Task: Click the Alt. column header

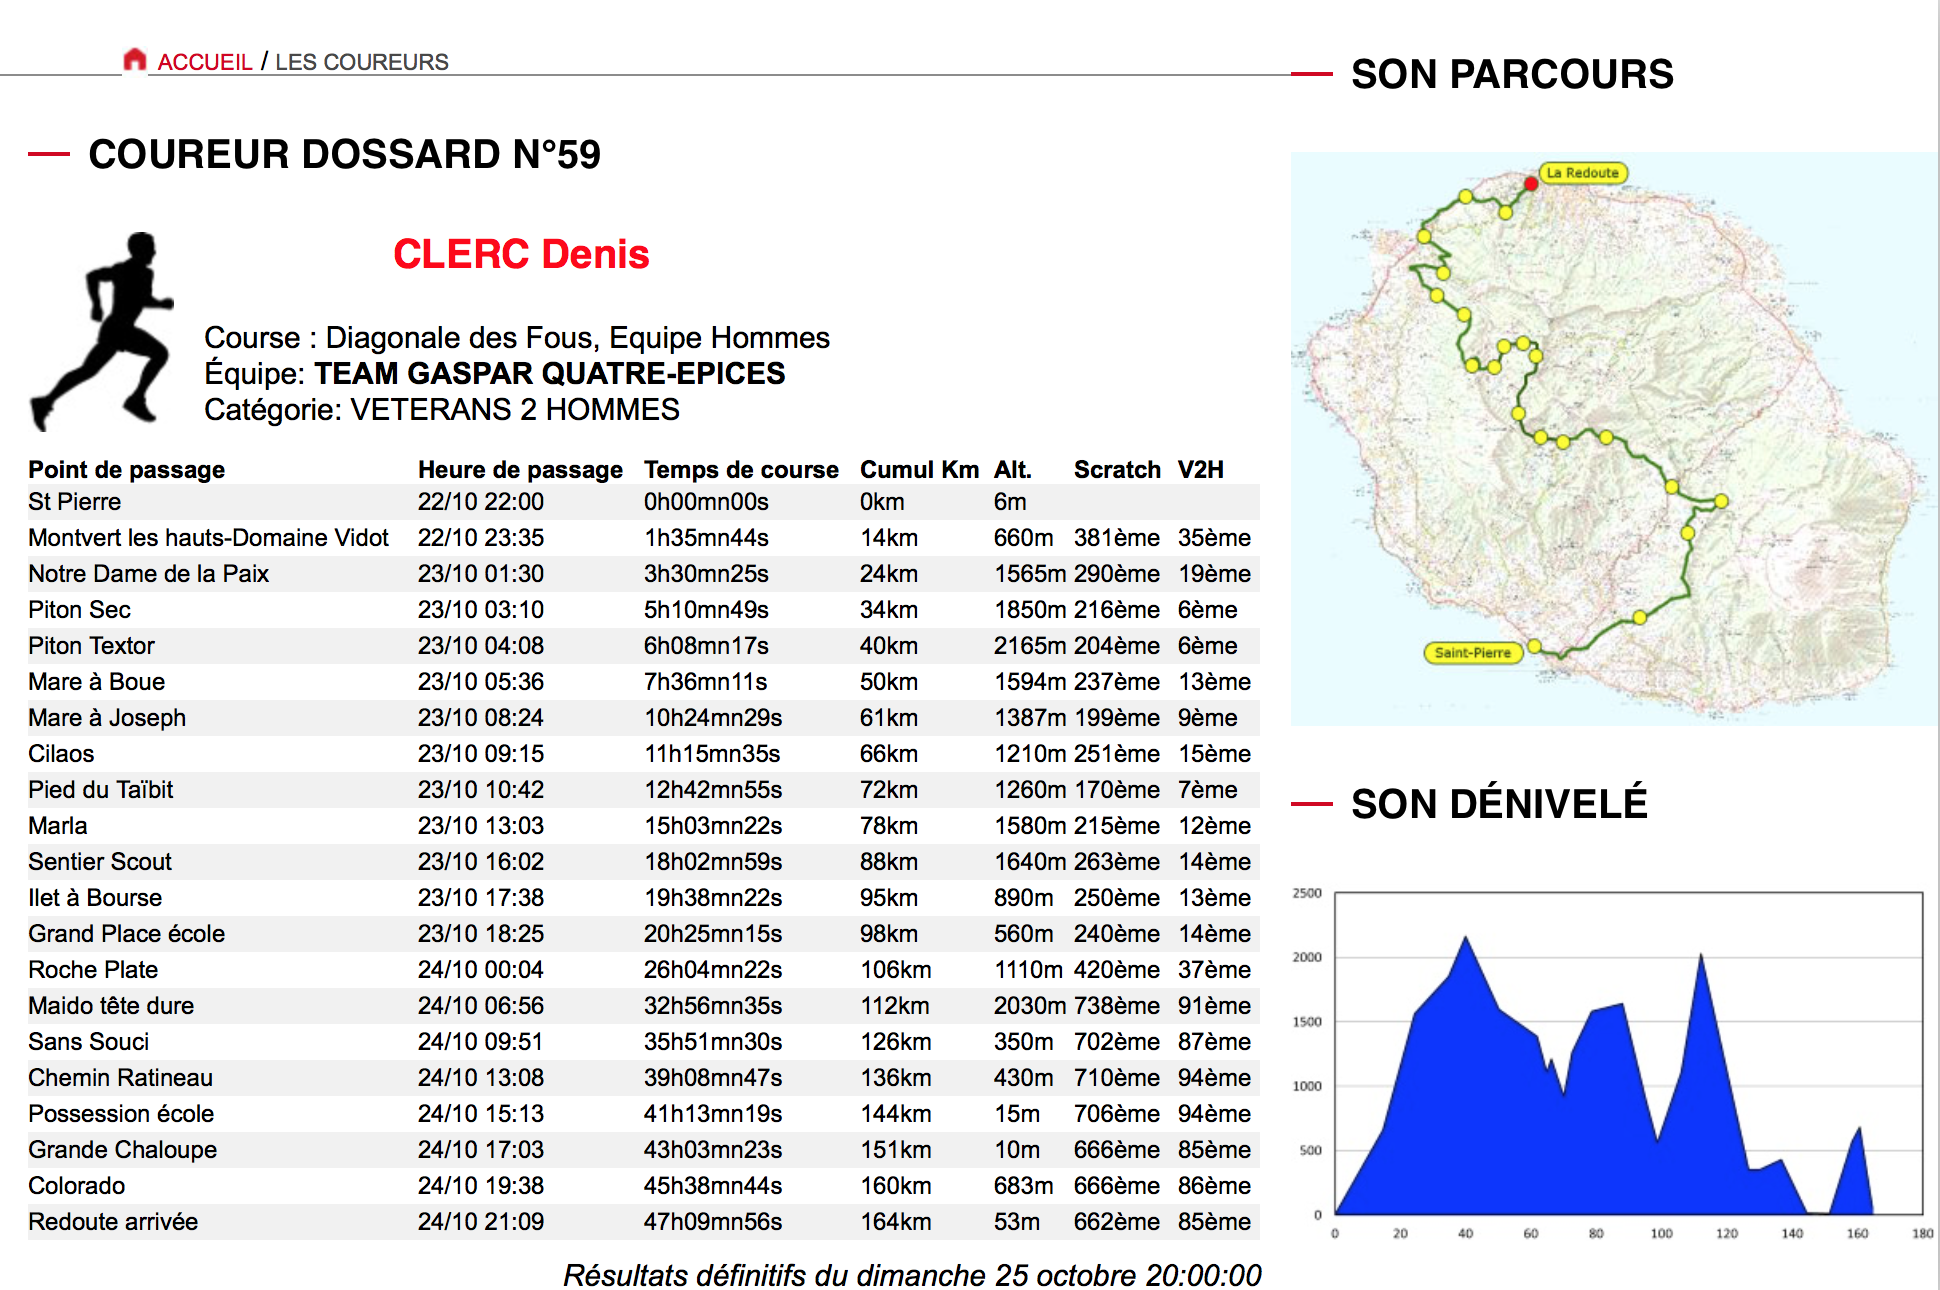Action: point(1012,470)
